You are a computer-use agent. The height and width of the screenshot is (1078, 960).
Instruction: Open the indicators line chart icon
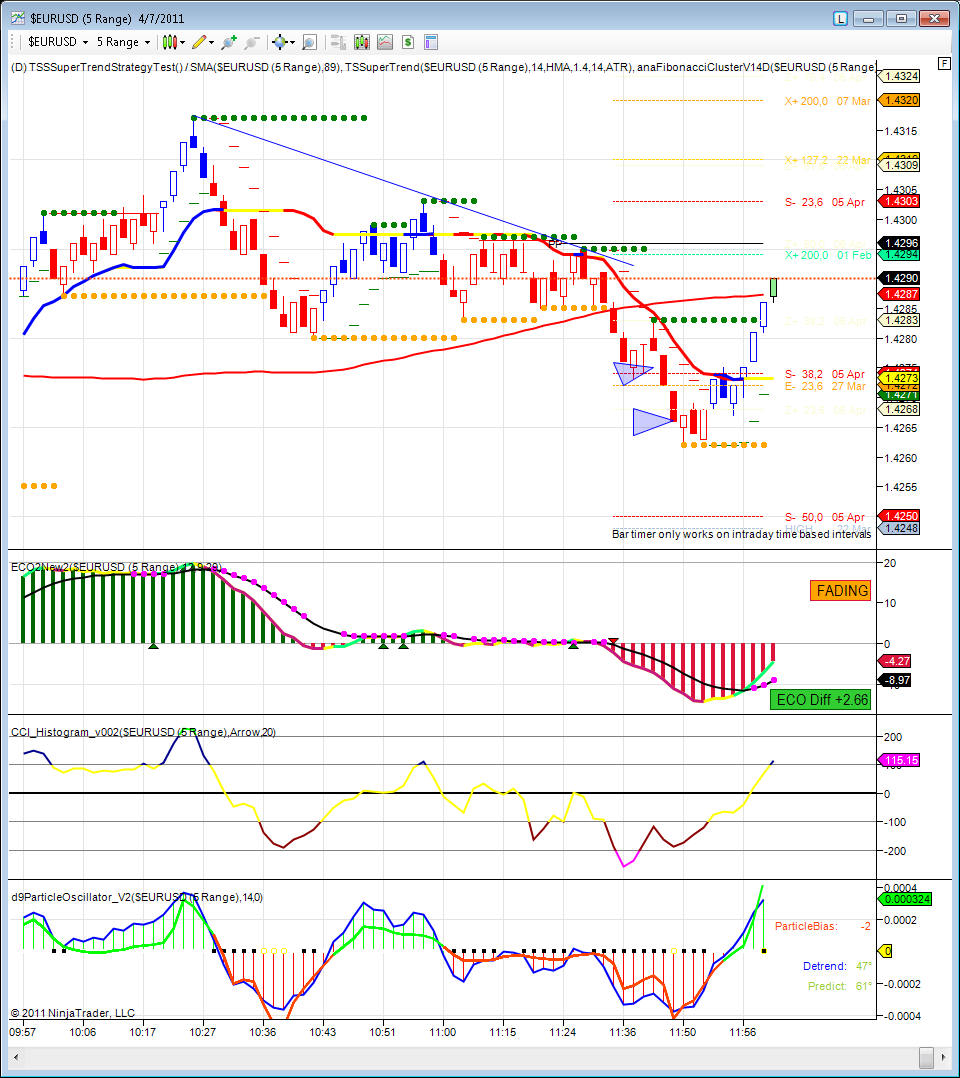coord(385,43)
